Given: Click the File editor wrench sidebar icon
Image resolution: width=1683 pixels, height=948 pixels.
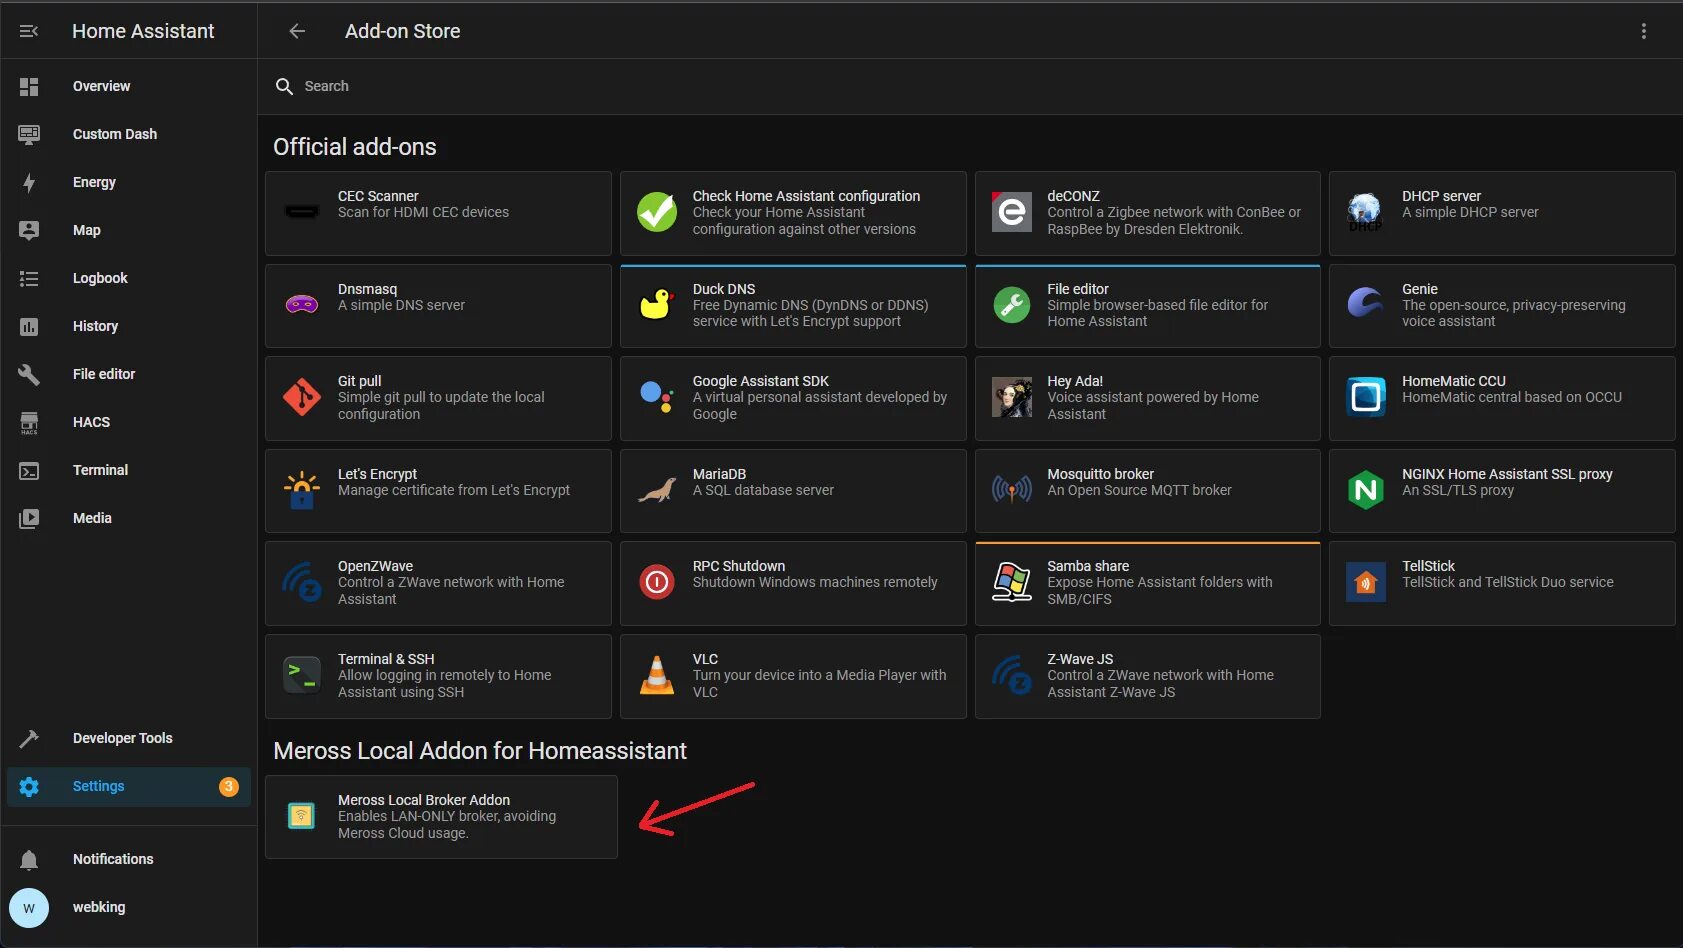Looking at the screenshot, I should tap(29, 374).
